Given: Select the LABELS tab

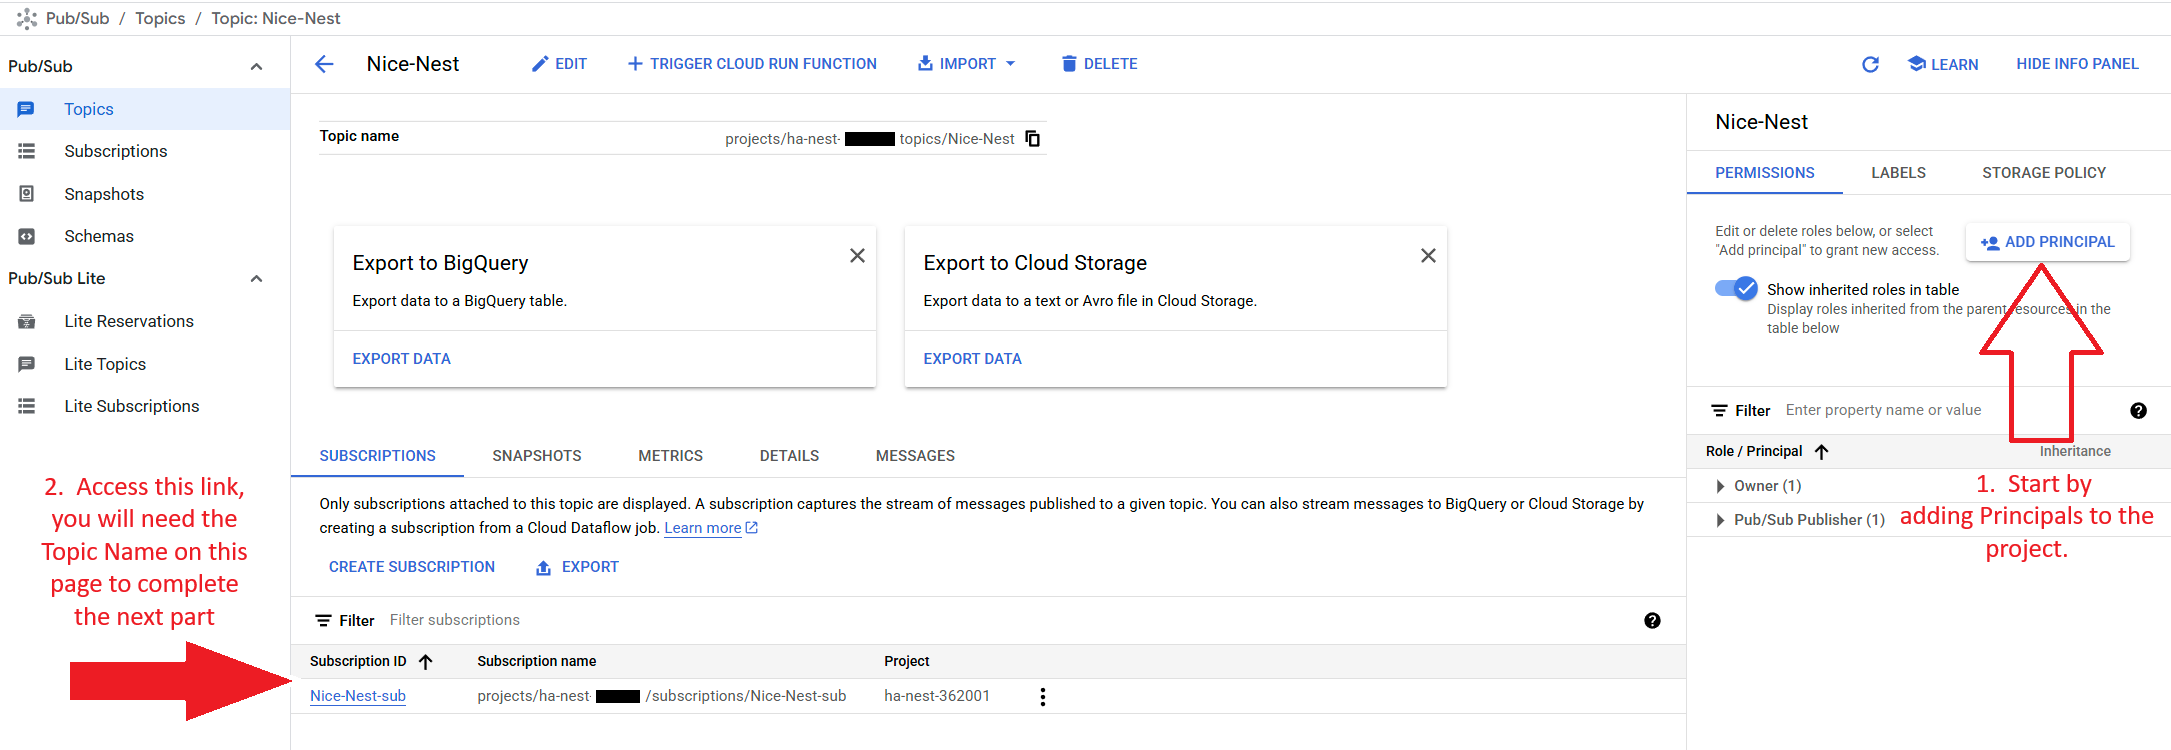Looking at the screenshot, I should (1898, 173).
